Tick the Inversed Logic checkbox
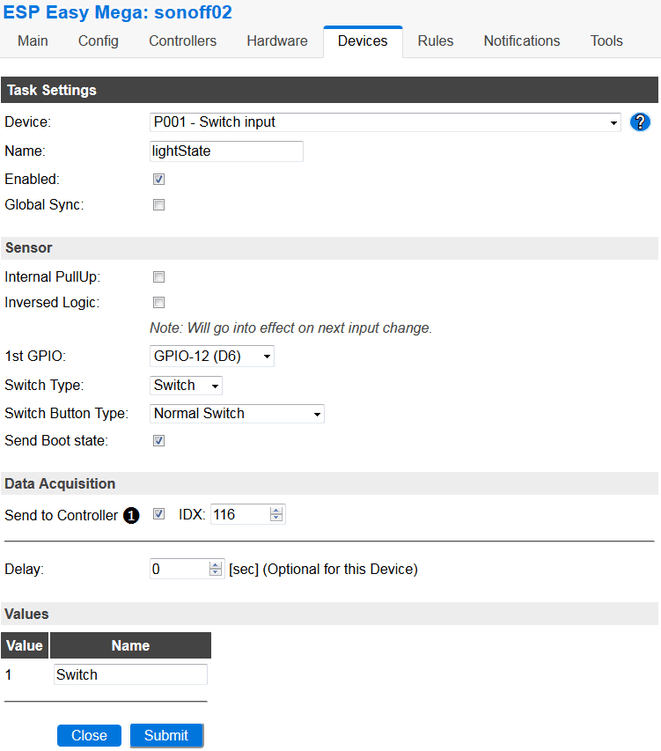Viewport: 661px width, 751px height. click(x=158, y=302)
